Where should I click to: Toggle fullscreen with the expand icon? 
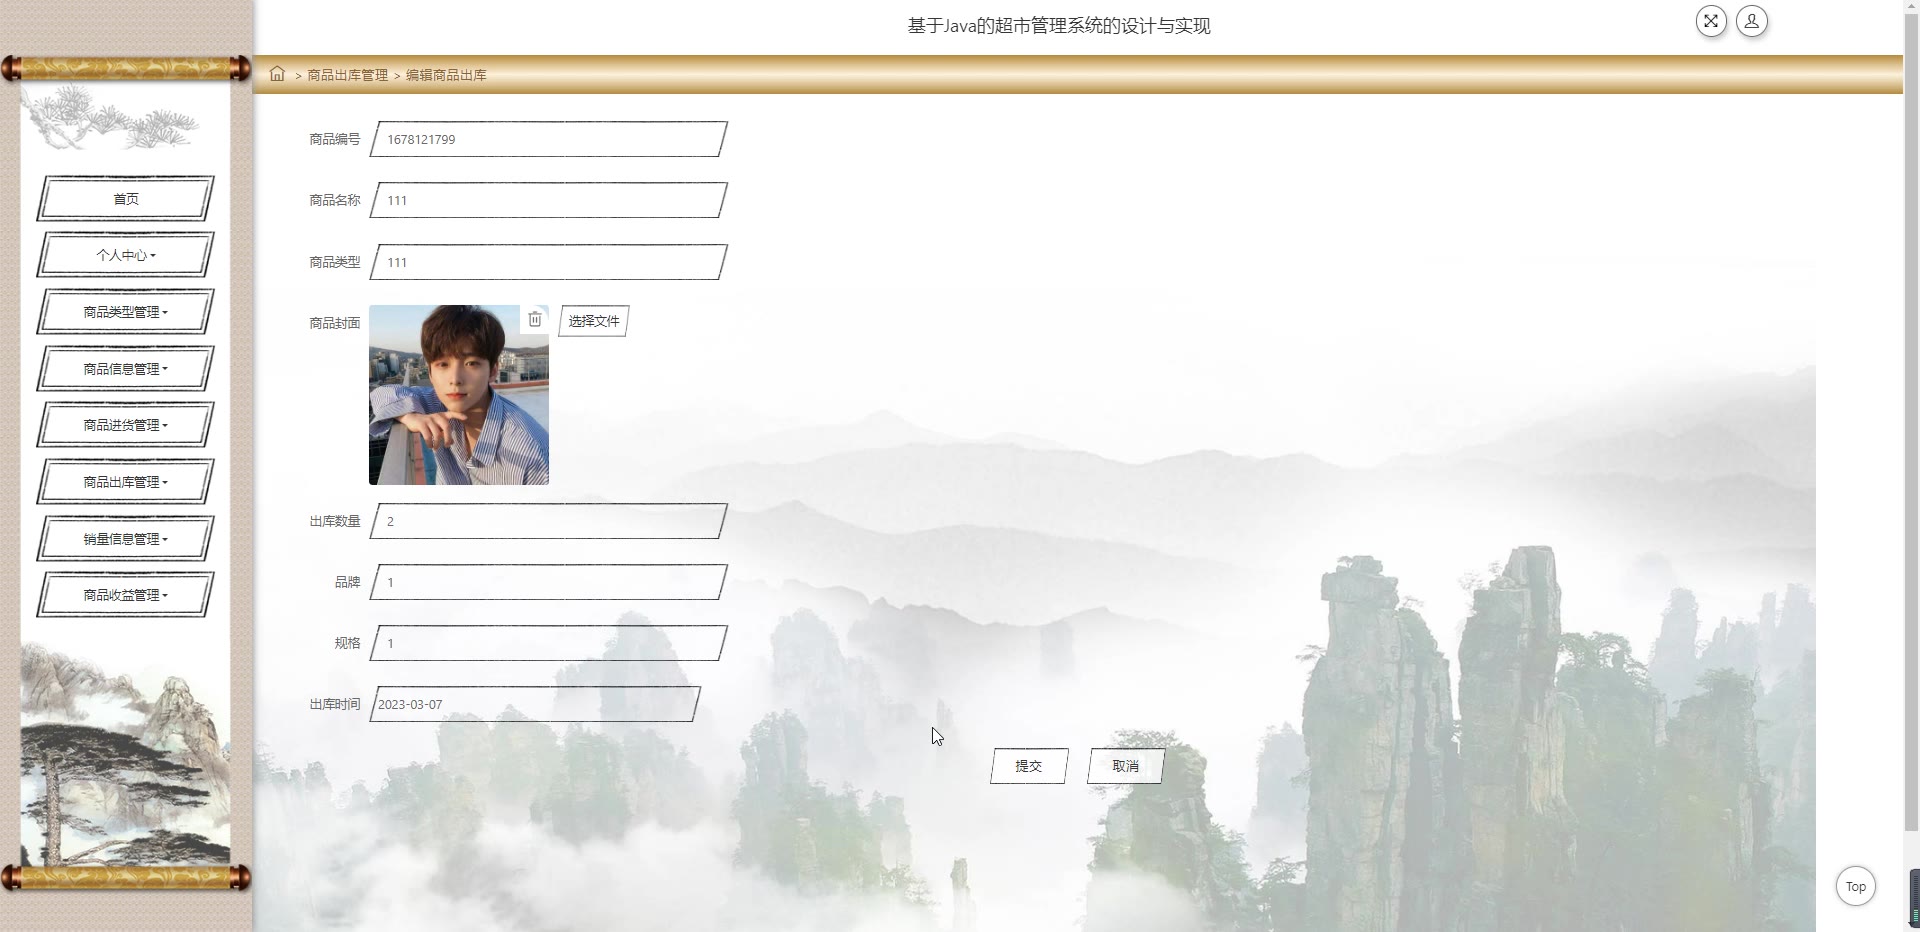1711,21
